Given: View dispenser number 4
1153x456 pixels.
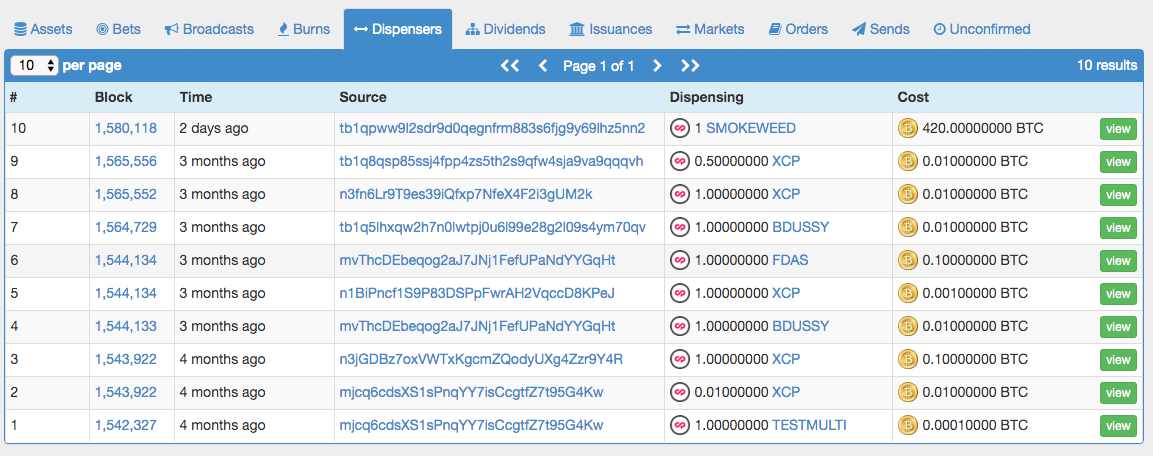Looking at the screenshot, I should point(1118,327).
